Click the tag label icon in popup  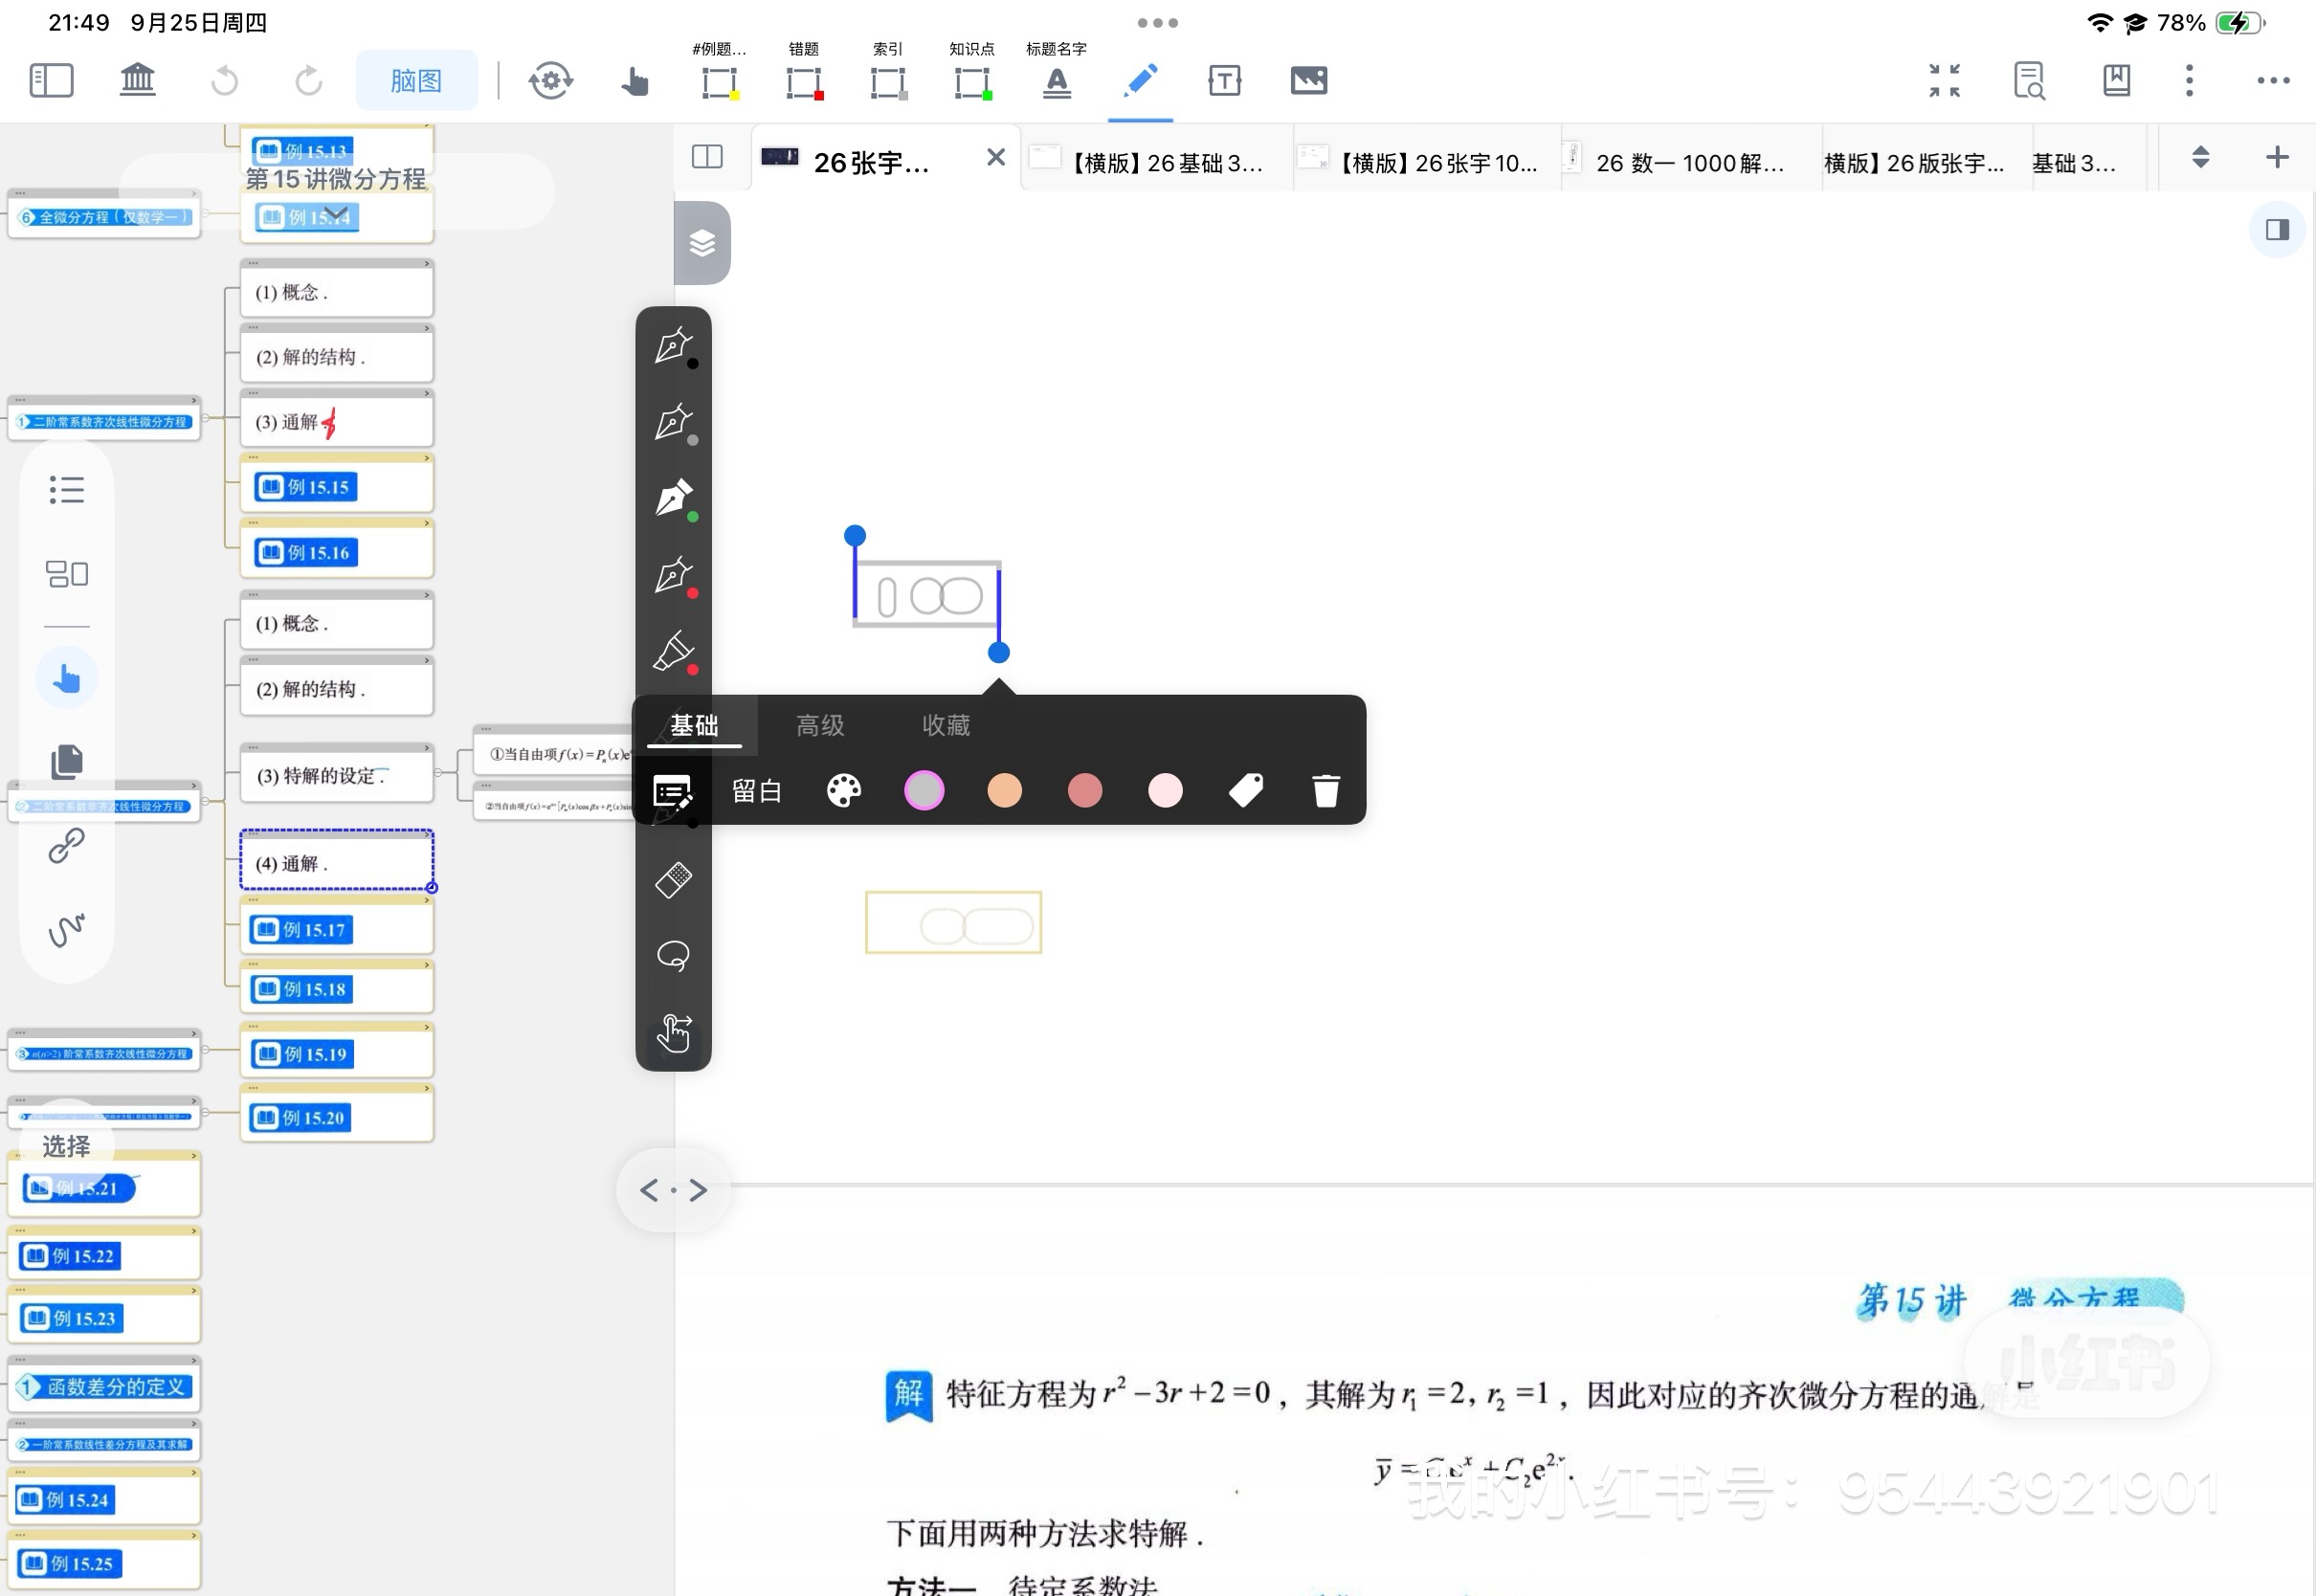point(1246,791)
